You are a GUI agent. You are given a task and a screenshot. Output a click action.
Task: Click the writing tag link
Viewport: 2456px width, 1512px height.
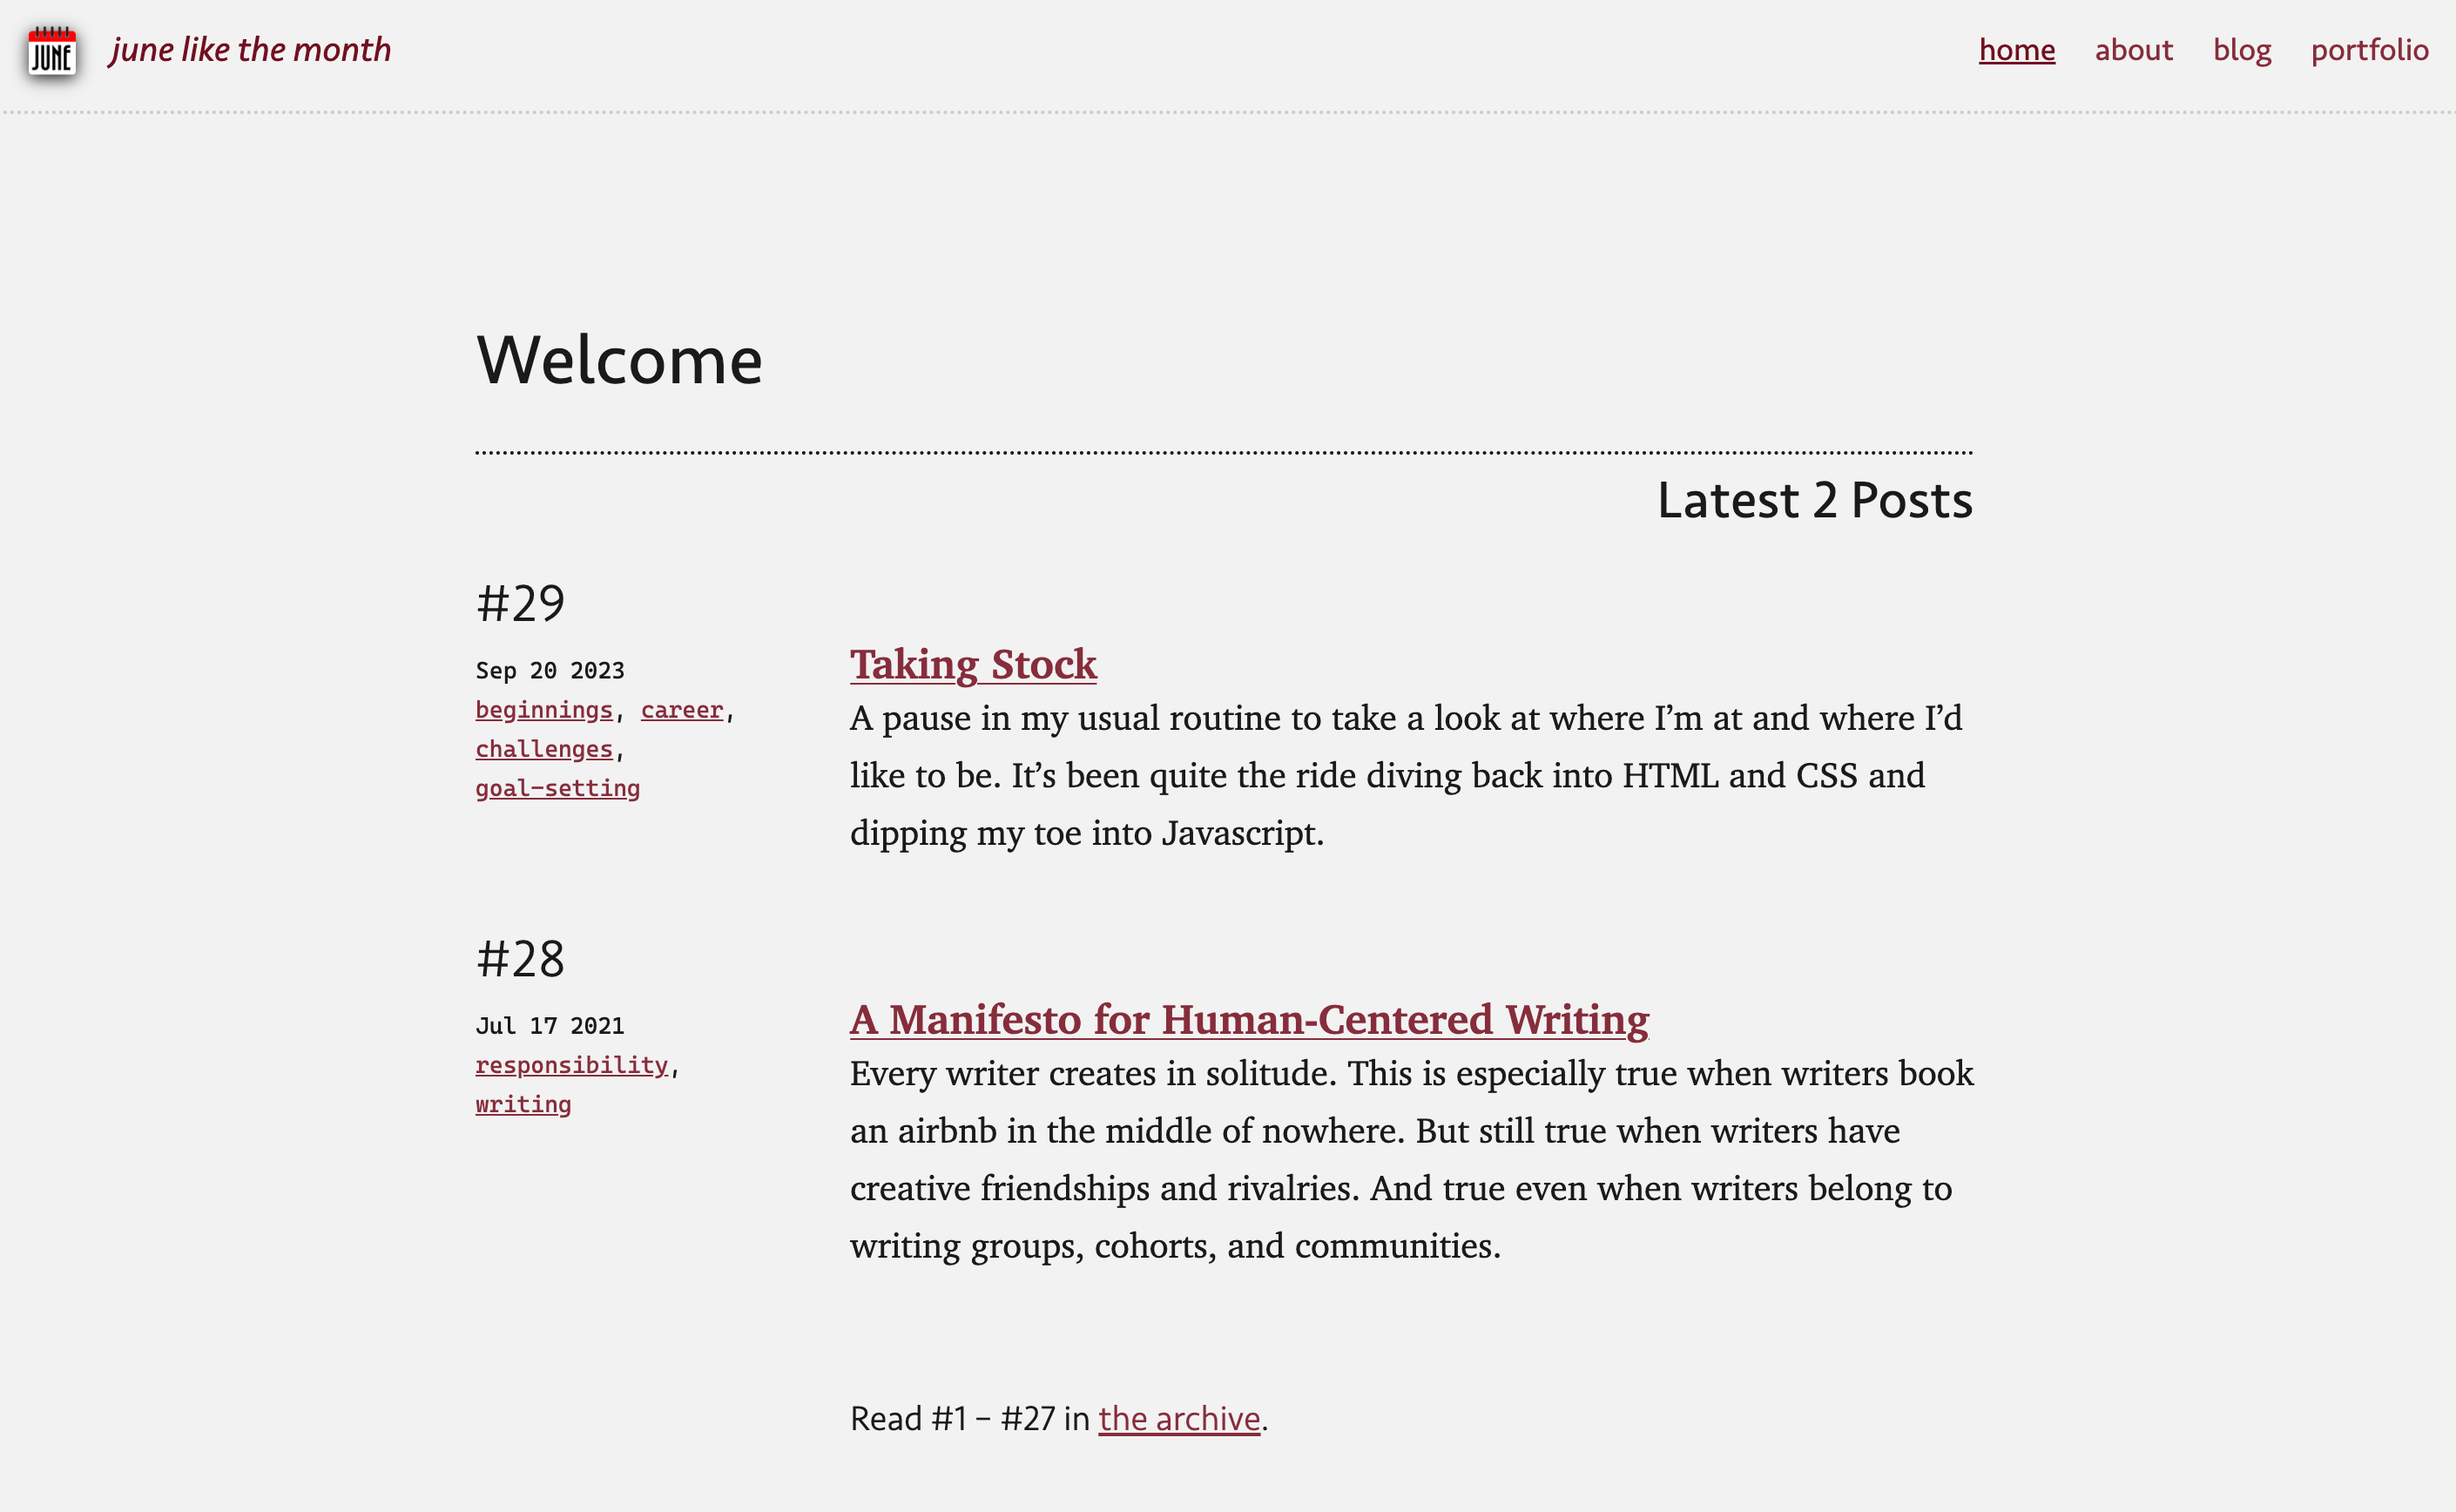(521, 1104)
